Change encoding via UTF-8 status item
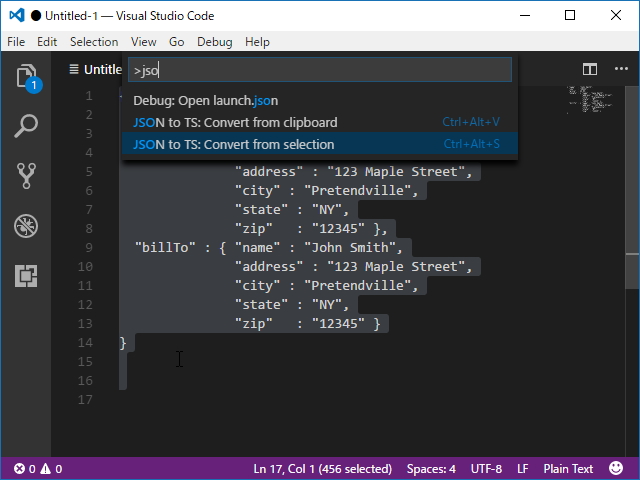Viewport: 640px width, 480px height. click(x=486, y=469)
